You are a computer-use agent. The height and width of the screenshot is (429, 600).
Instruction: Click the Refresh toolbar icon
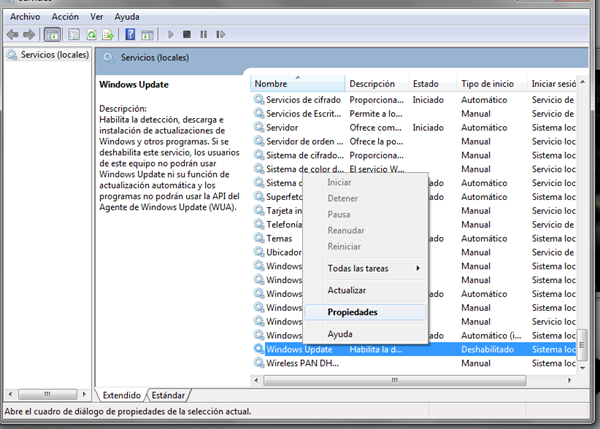click(91, 34)
